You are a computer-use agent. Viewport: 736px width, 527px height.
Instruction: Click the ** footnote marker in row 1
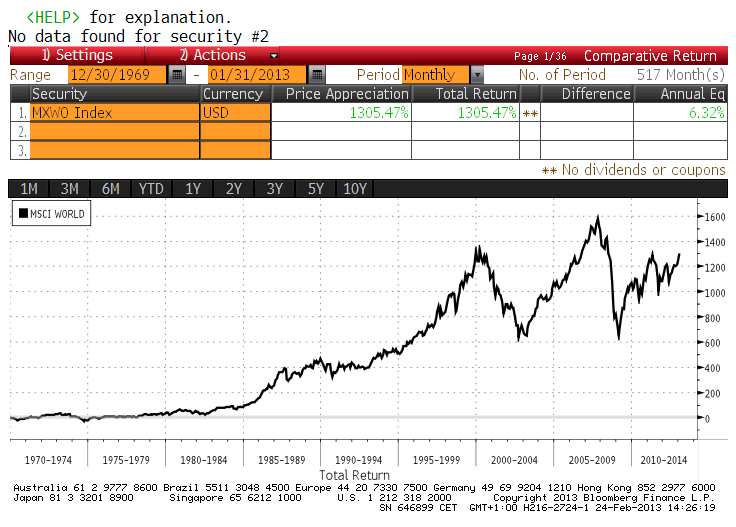530,114
